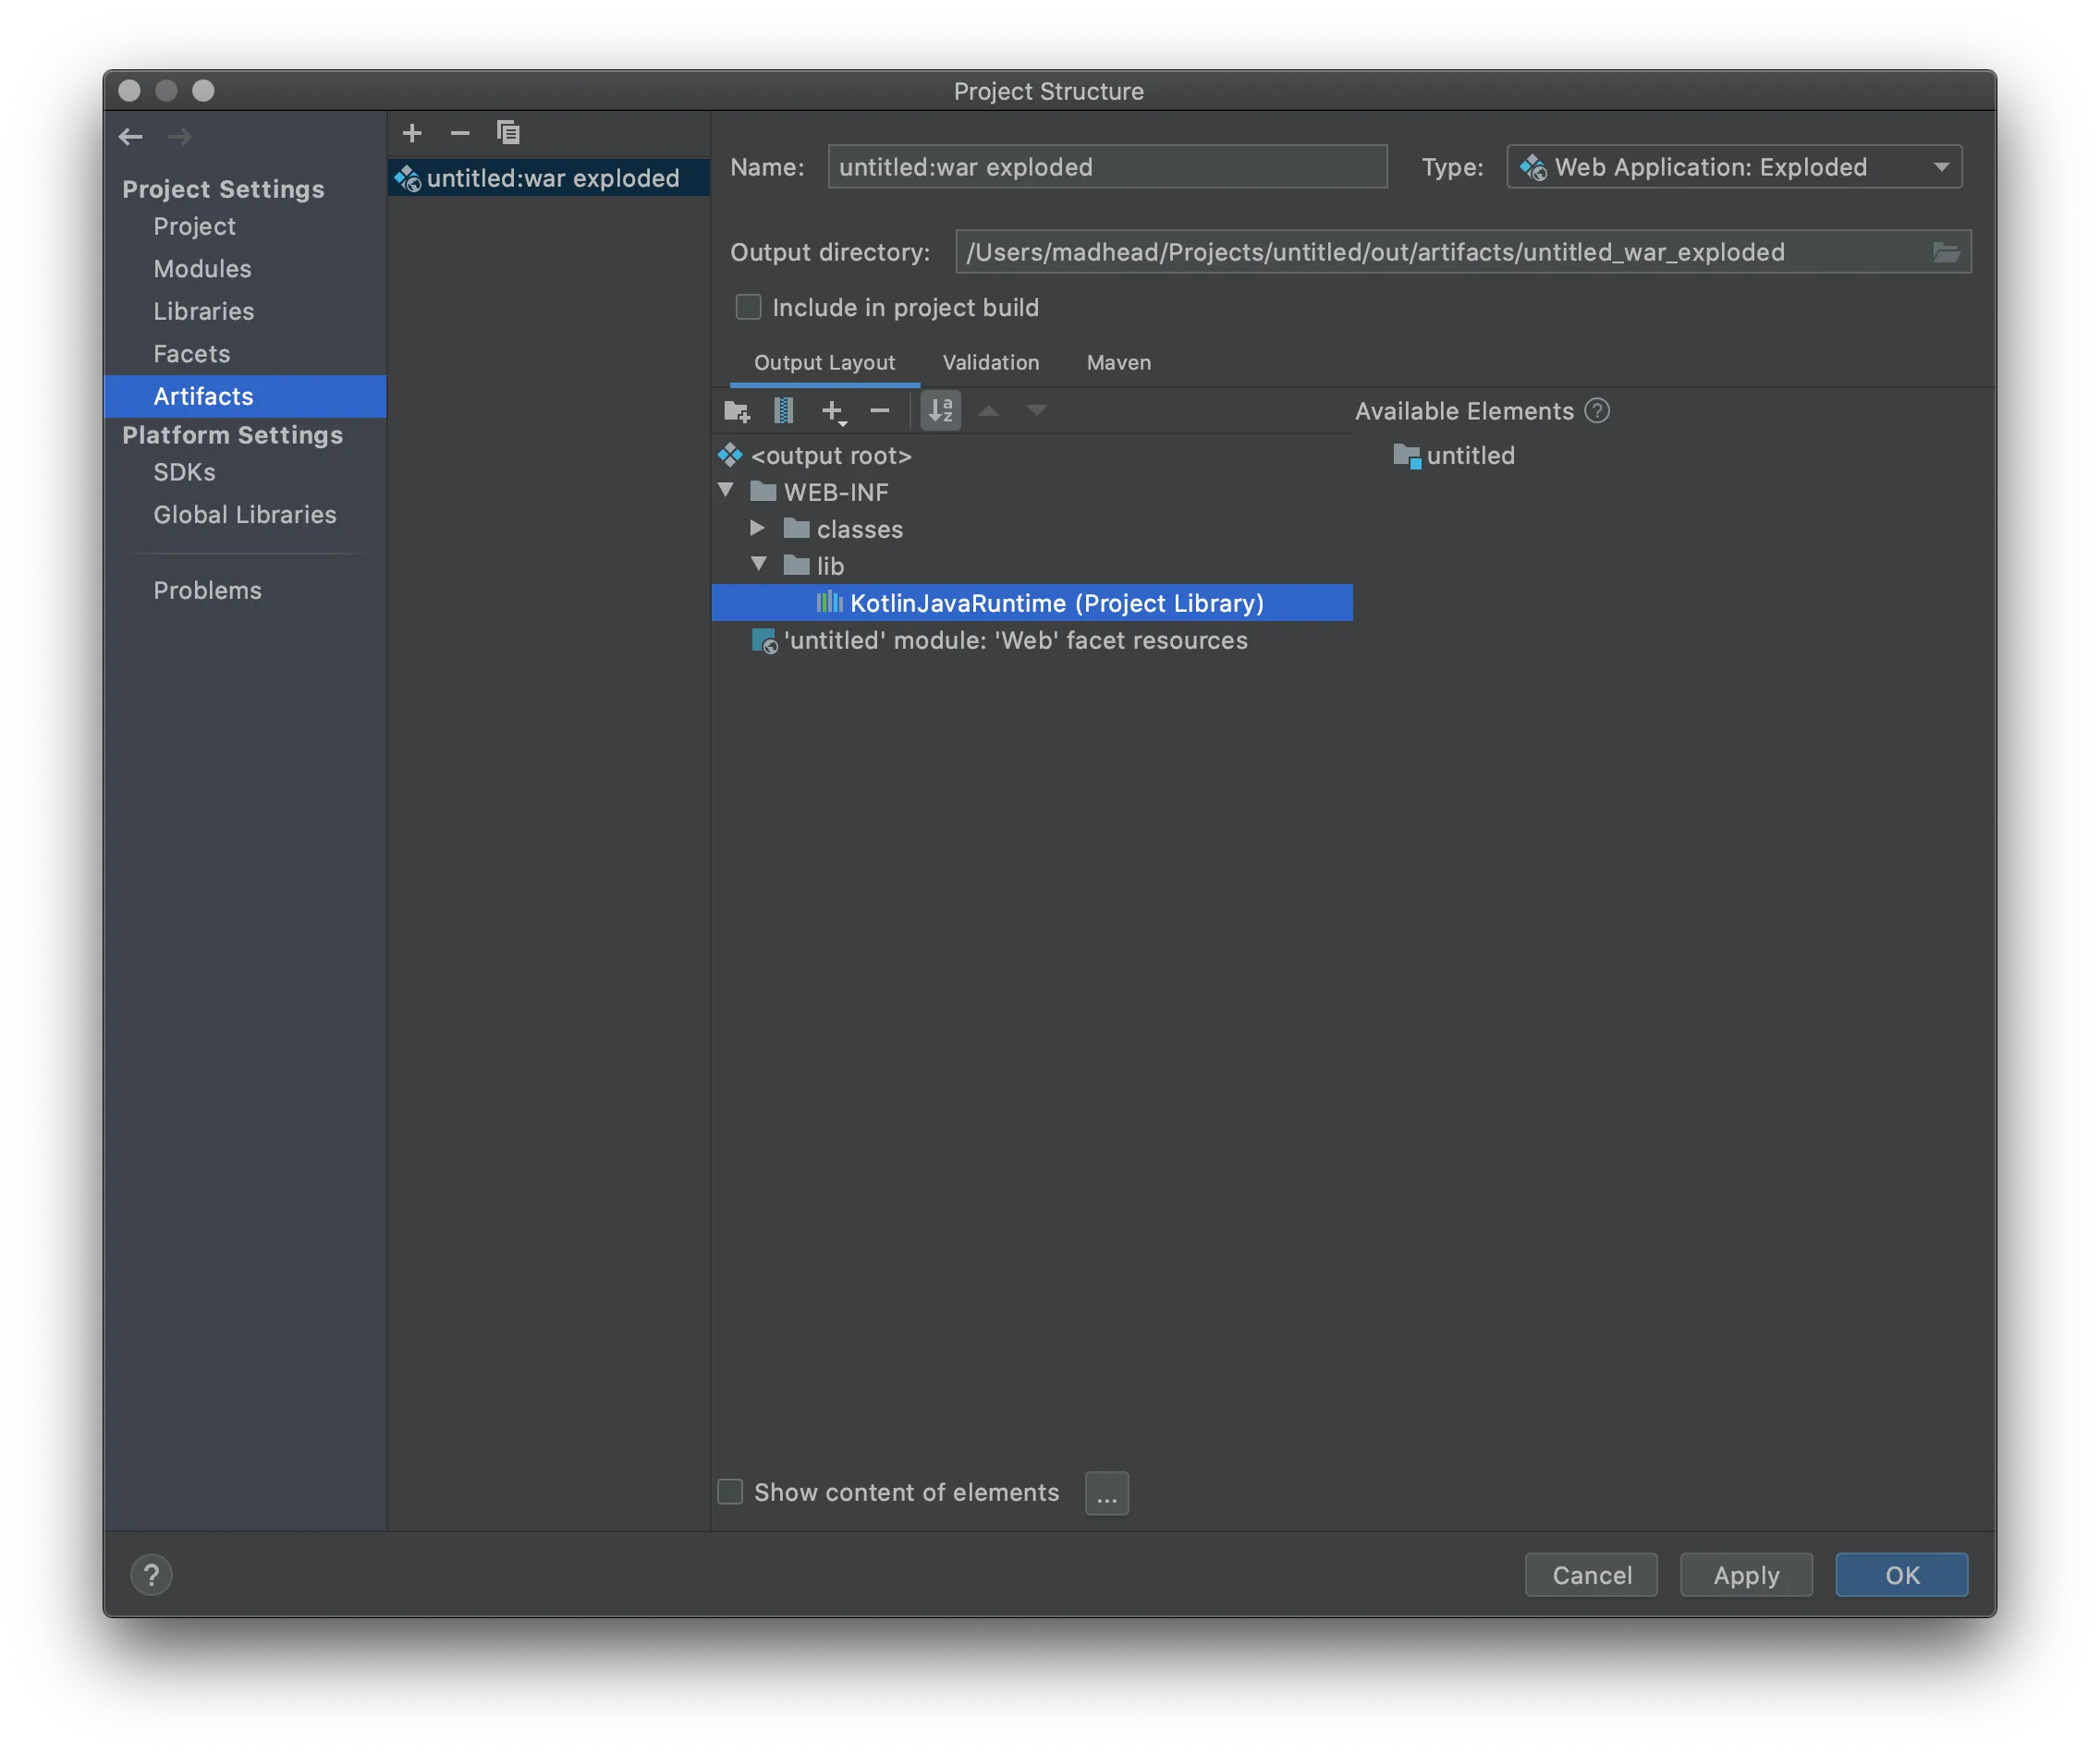This screenshot has width=2100, height=1754.
Task: Select Modules in Project Settings
Action: pyautogui.click(x=202, y=269)
